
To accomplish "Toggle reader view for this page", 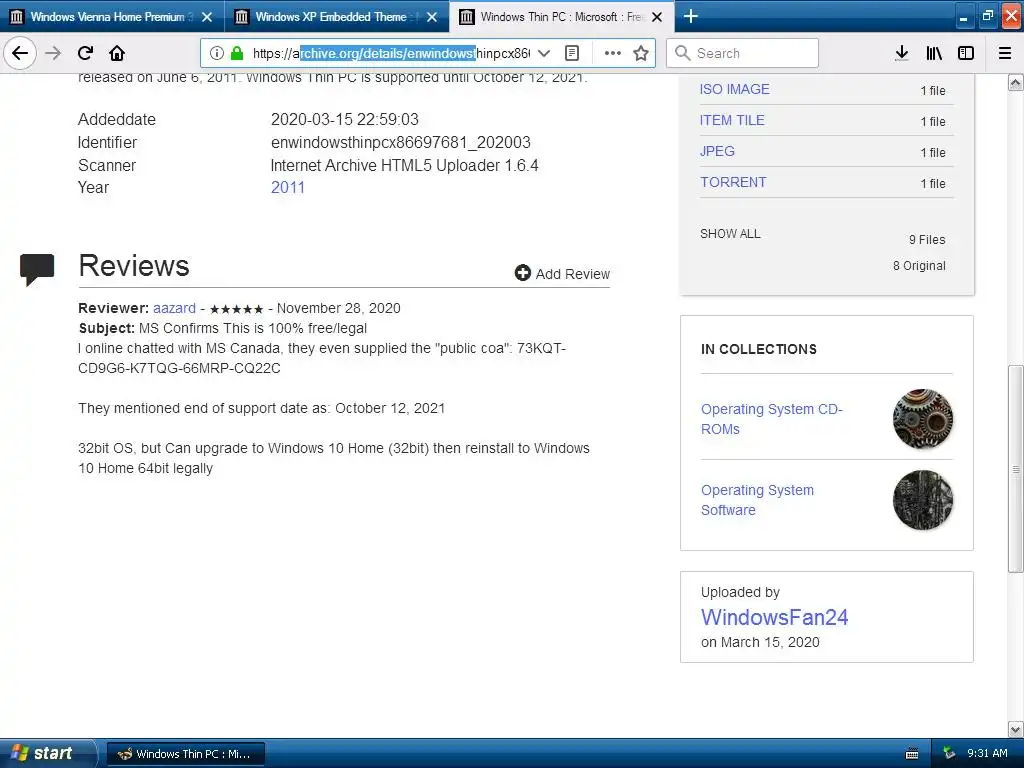I will click(571, 53).
